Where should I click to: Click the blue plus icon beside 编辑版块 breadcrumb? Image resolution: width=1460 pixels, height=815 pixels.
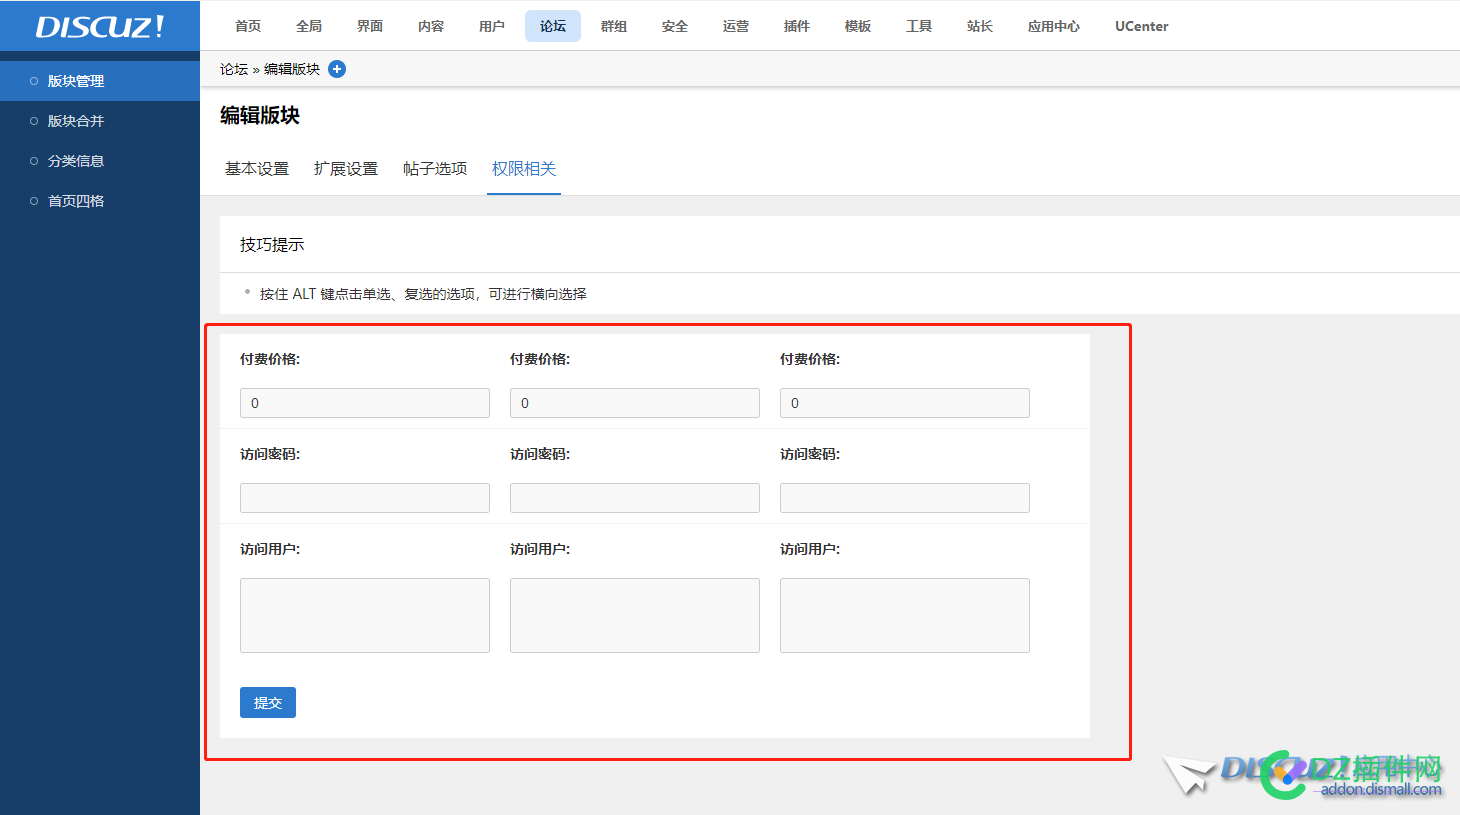pos(337,69)
